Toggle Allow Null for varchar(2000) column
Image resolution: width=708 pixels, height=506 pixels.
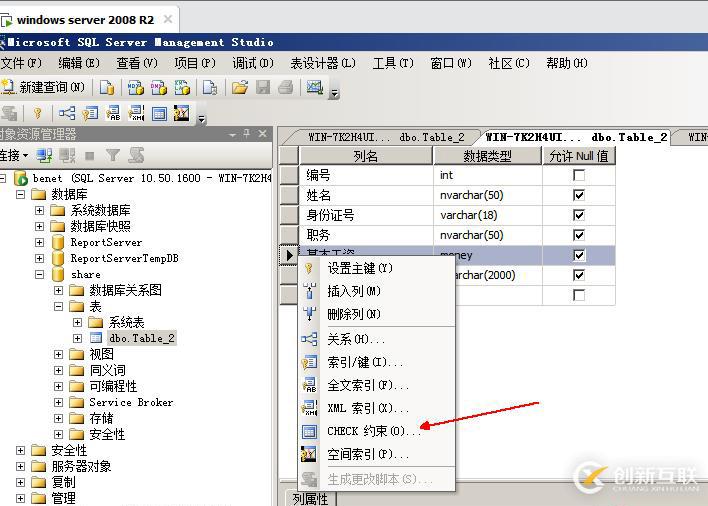(578, 275)
